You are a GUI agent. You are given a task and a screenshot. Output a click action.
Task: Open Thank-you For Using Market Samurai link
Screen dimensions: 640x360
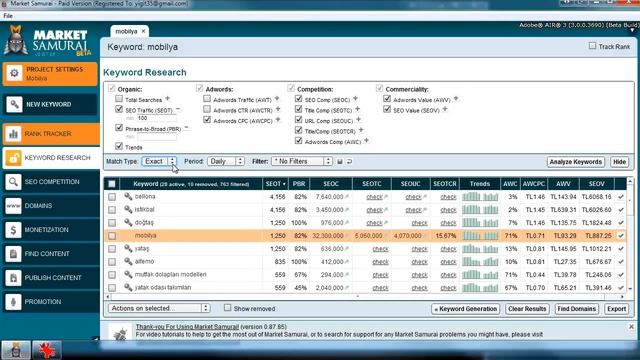(187, 327)
